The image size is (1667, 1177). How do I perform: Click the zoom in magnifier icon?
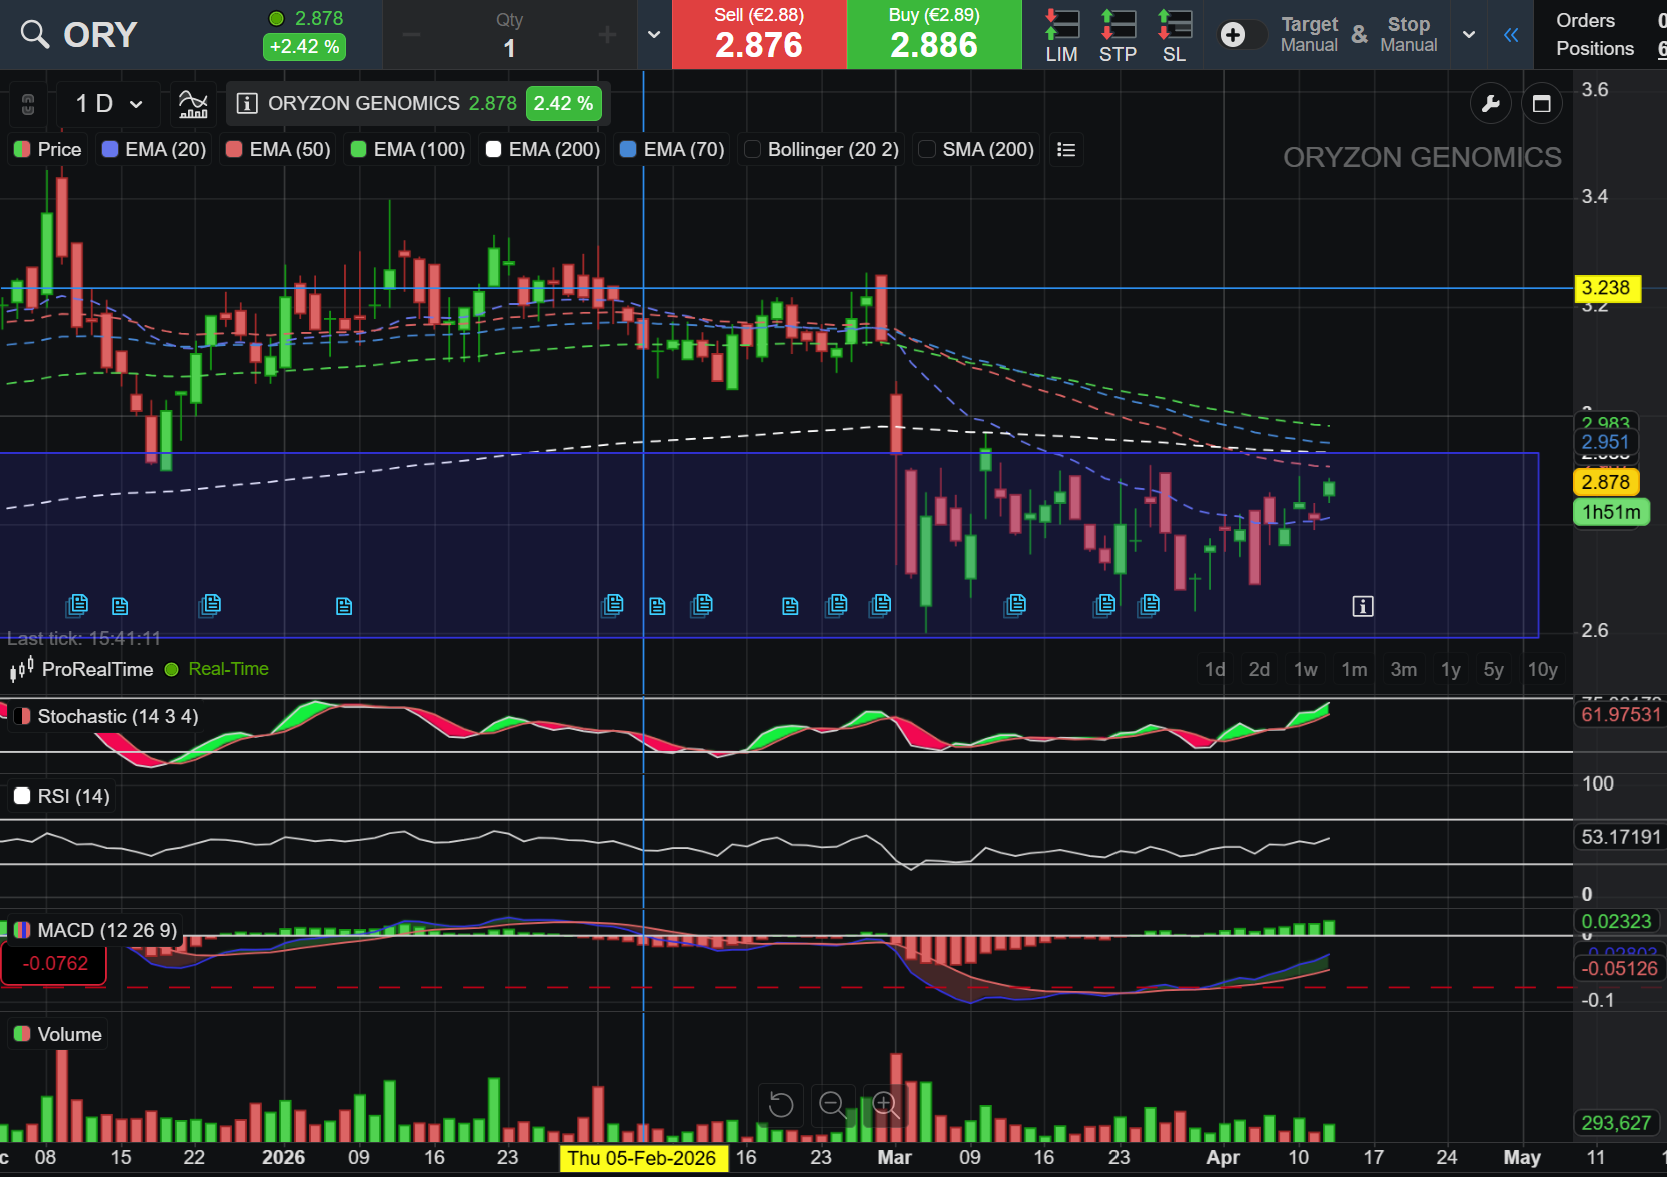tap(885, 1105)
